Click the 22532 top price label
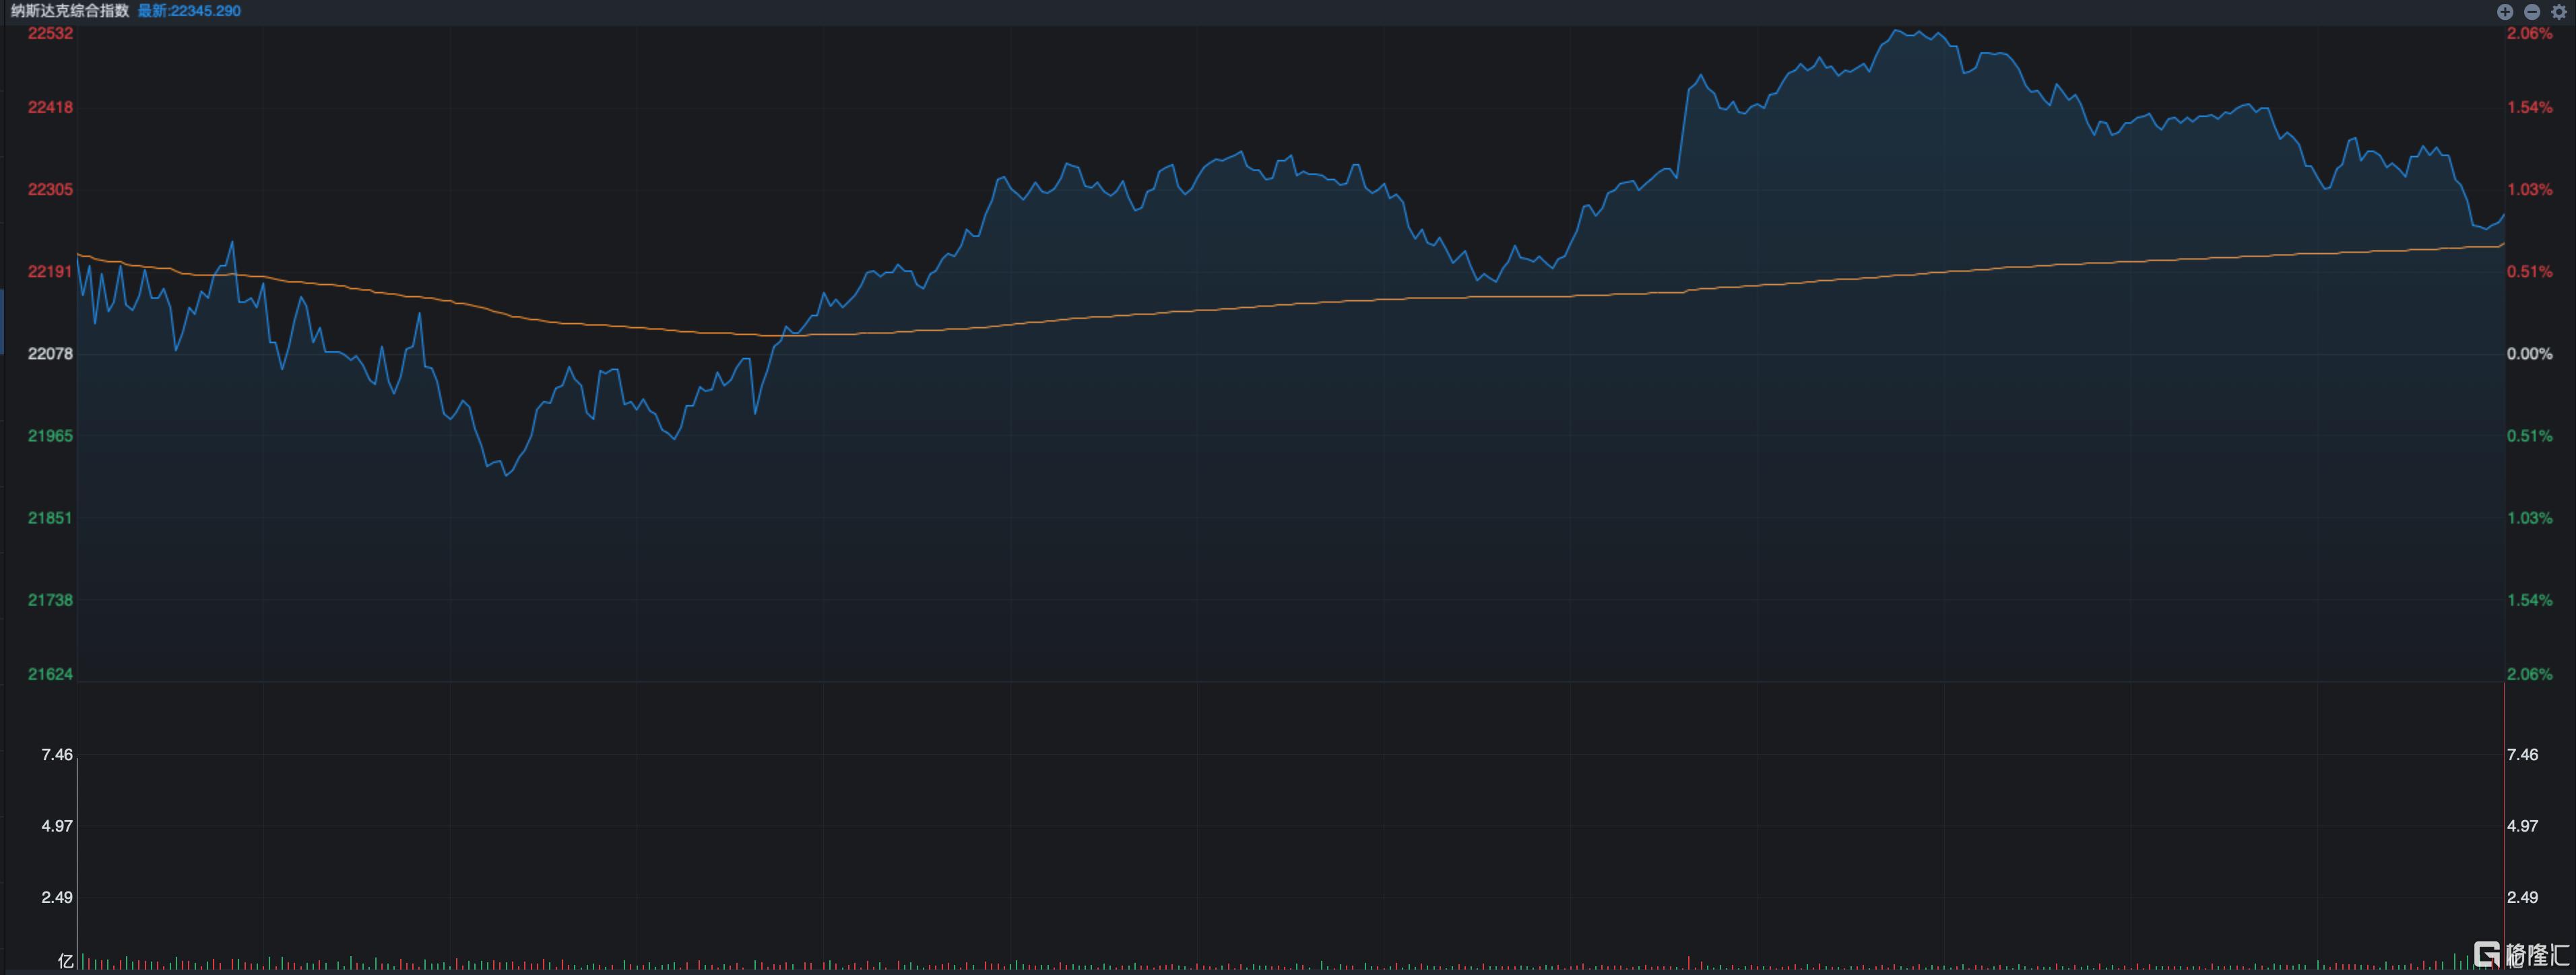This screenshot has height=975, width=2576. point(50,33)
